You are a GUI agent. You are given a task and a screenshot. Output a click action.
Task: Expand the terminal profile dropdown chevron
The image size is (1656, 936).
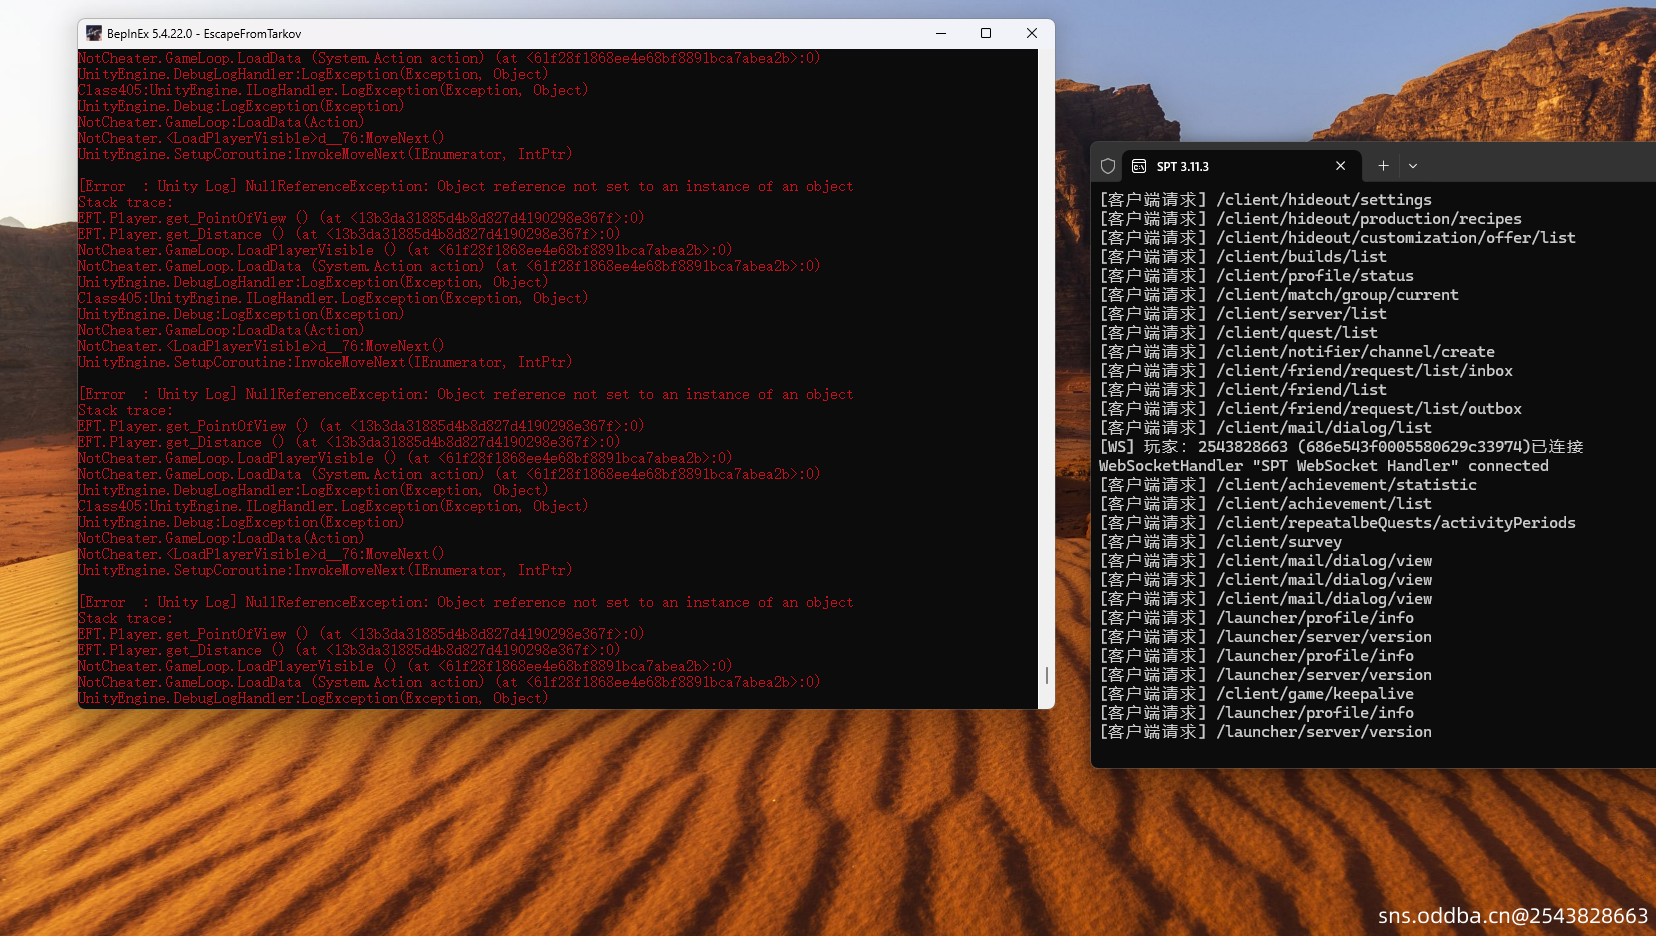click(x=1413, y=166)
